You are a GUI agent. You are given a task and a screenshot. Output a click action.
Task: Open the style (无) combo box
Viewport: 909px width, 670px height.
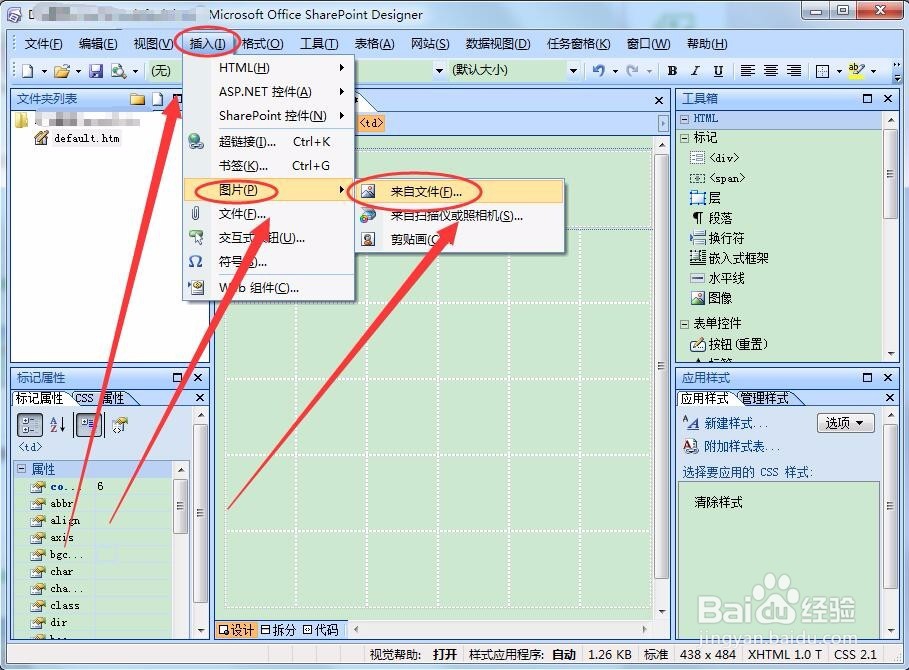point(165,71)
